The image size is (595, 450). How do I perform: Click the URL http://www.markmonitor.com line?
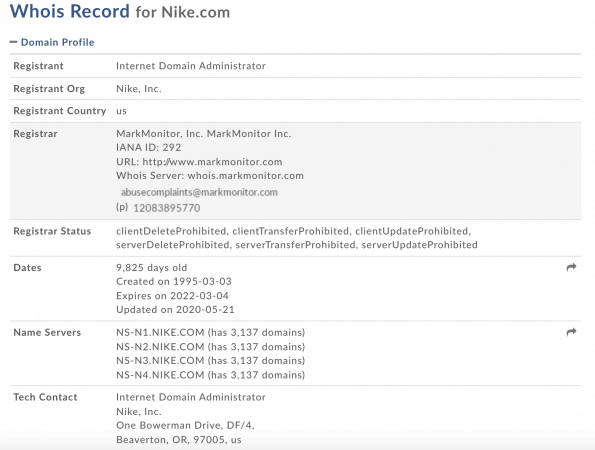[199, 162]
